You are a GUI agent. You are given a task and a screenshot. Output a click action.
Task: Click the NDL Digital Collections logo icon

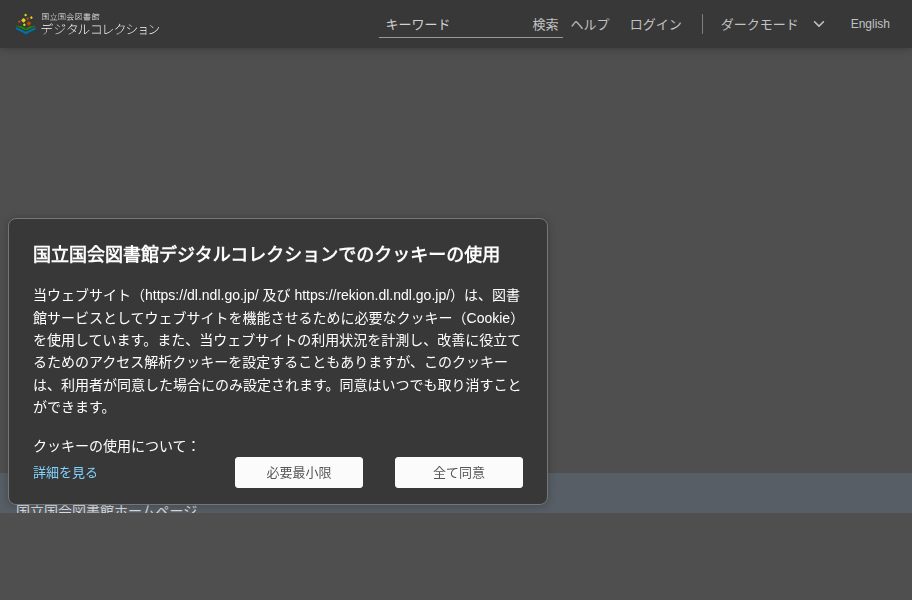(26, 24)
